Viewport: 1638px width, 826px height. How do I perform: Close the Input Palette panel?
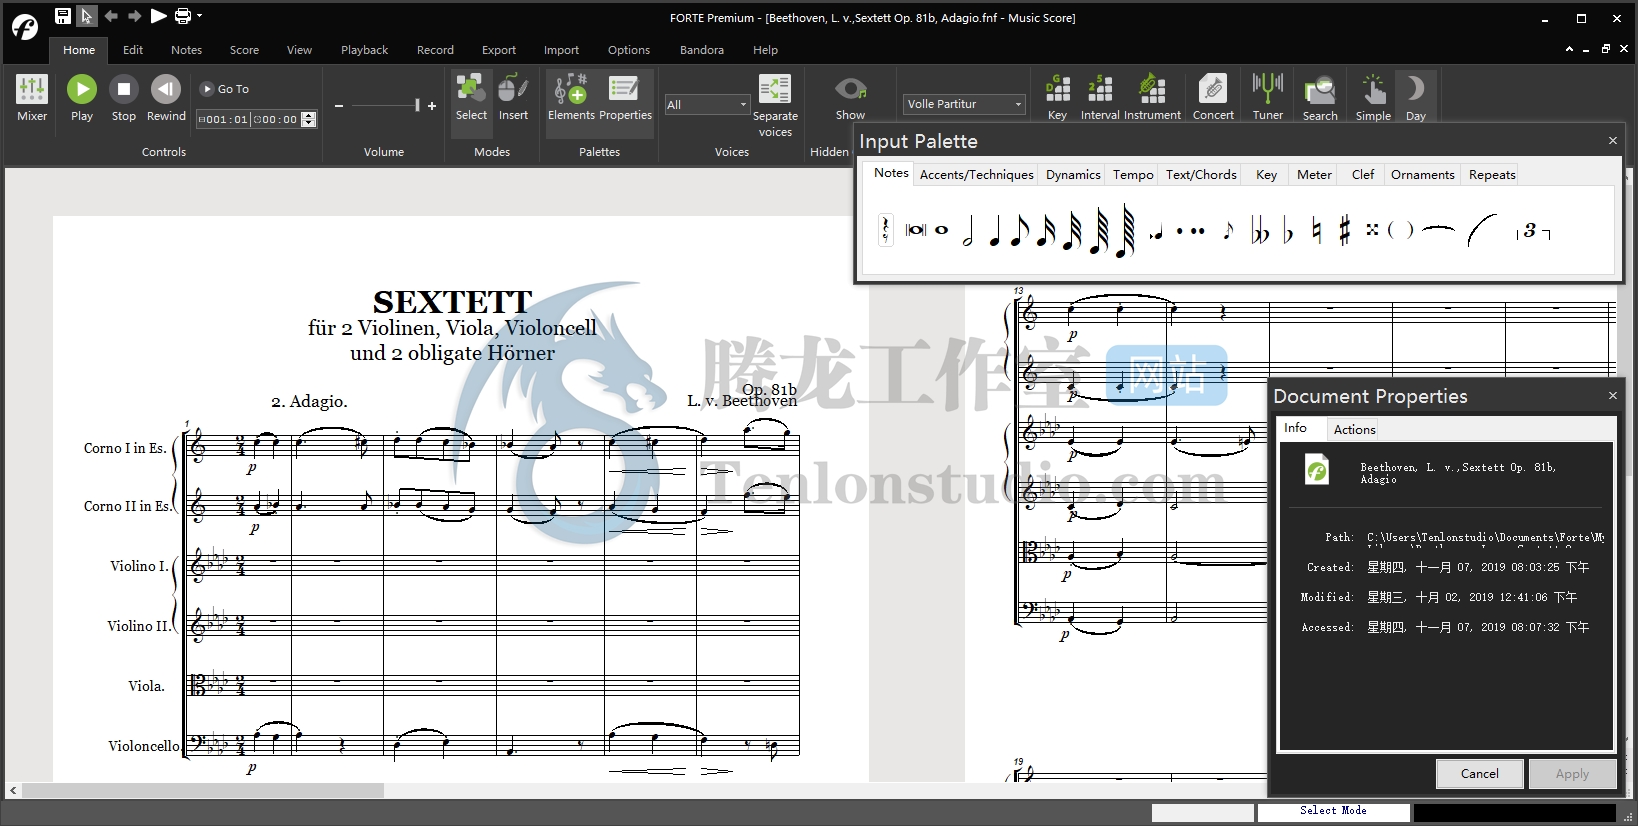(x=1612, y=141)
